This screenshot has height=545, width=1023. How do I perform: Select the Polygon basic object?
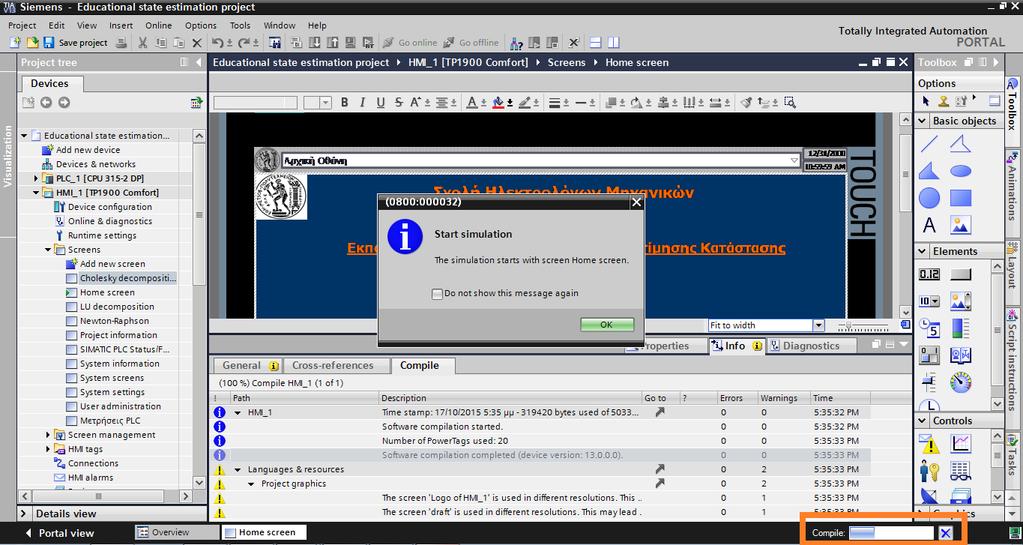click(929, 171)
